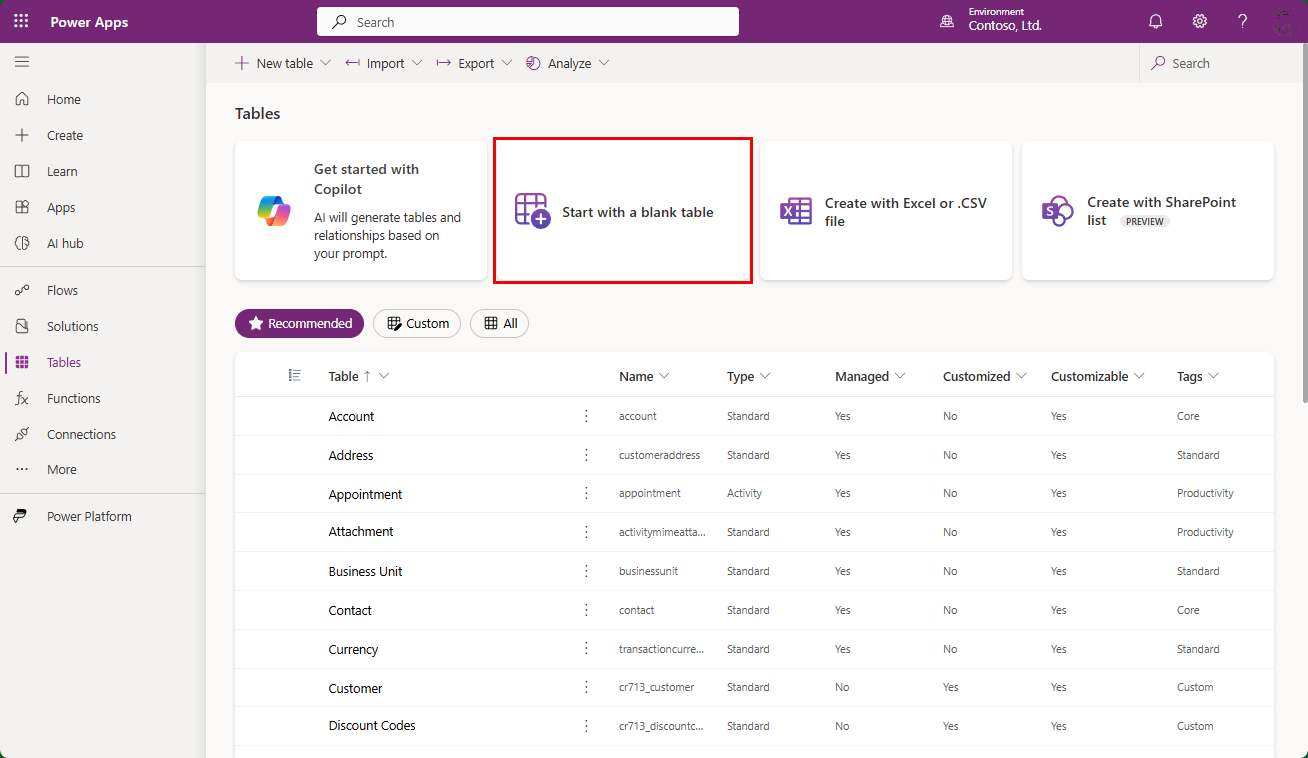Select the Recommended filter pill
This screenshot has width=1308, height=758.
(299, 323)
